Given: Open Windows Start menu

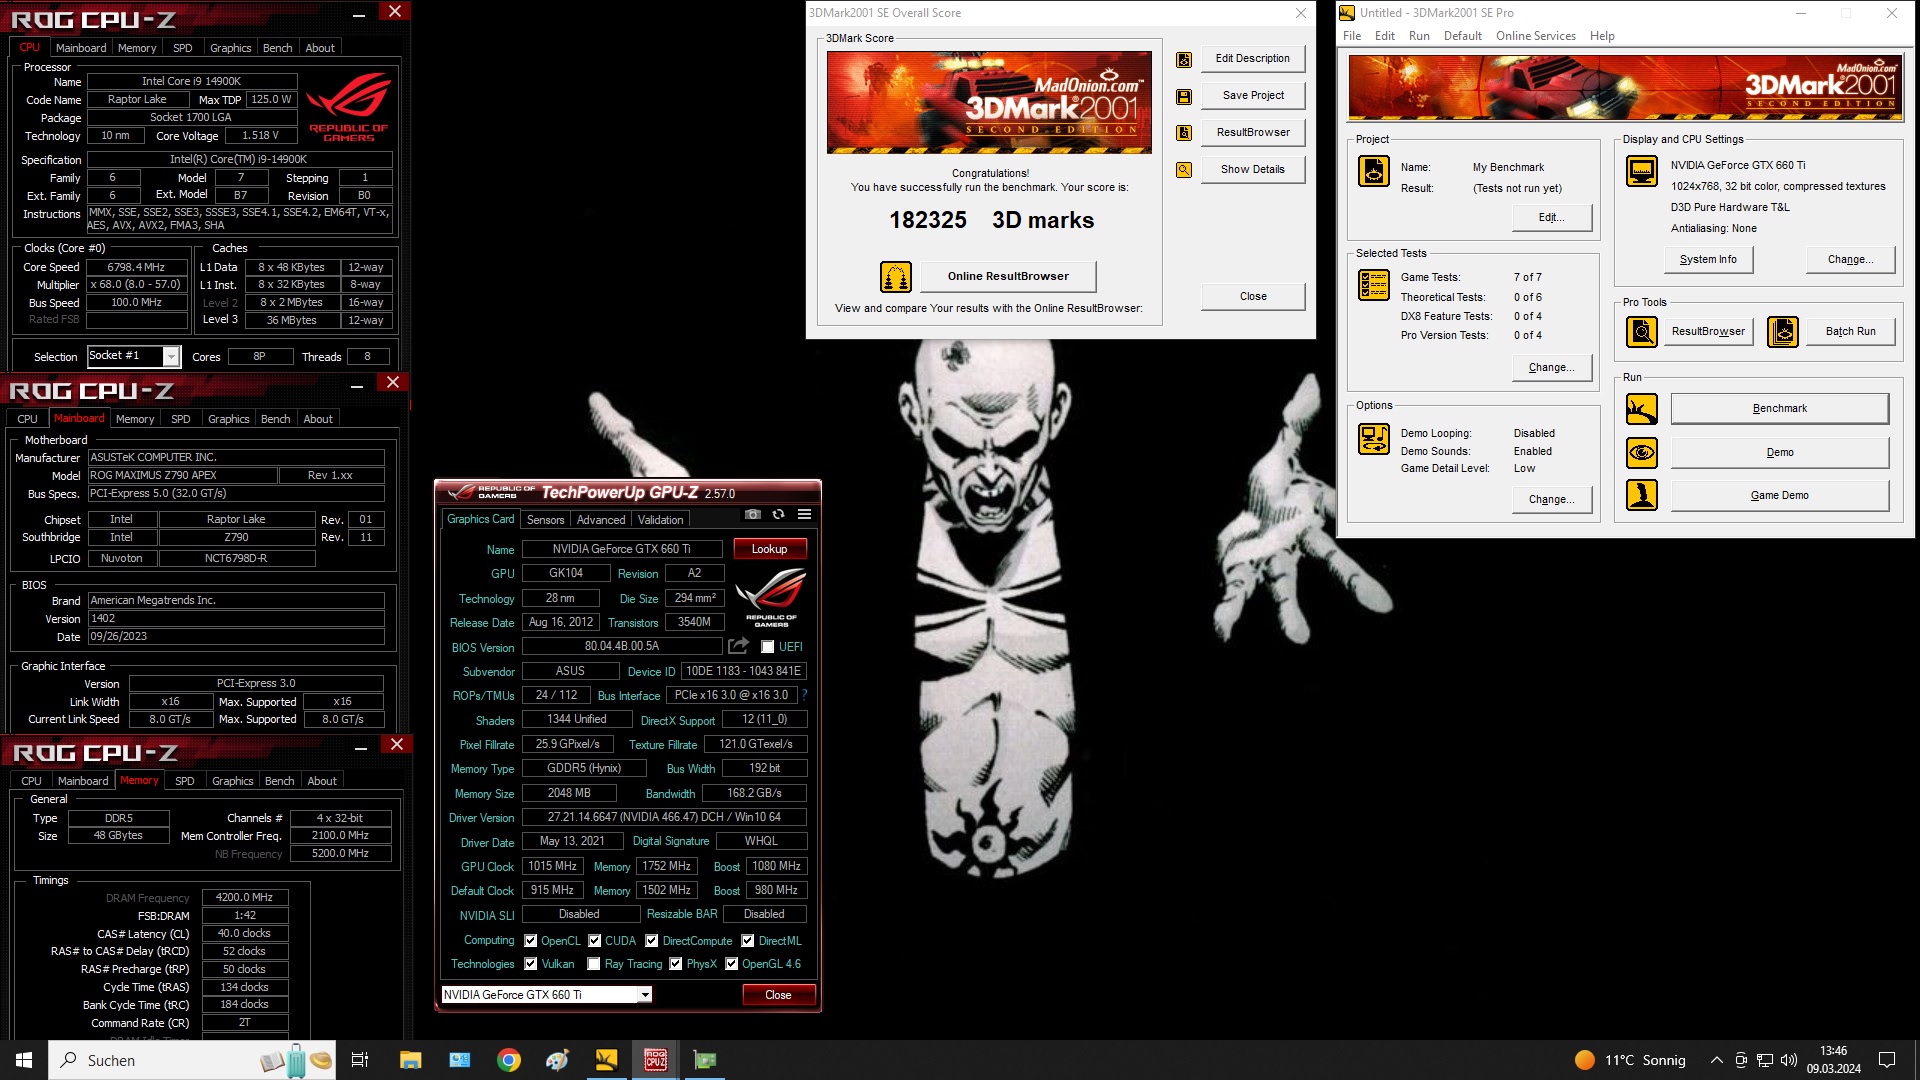Looking at the screenshot, I should click(x=24, y=1060).
